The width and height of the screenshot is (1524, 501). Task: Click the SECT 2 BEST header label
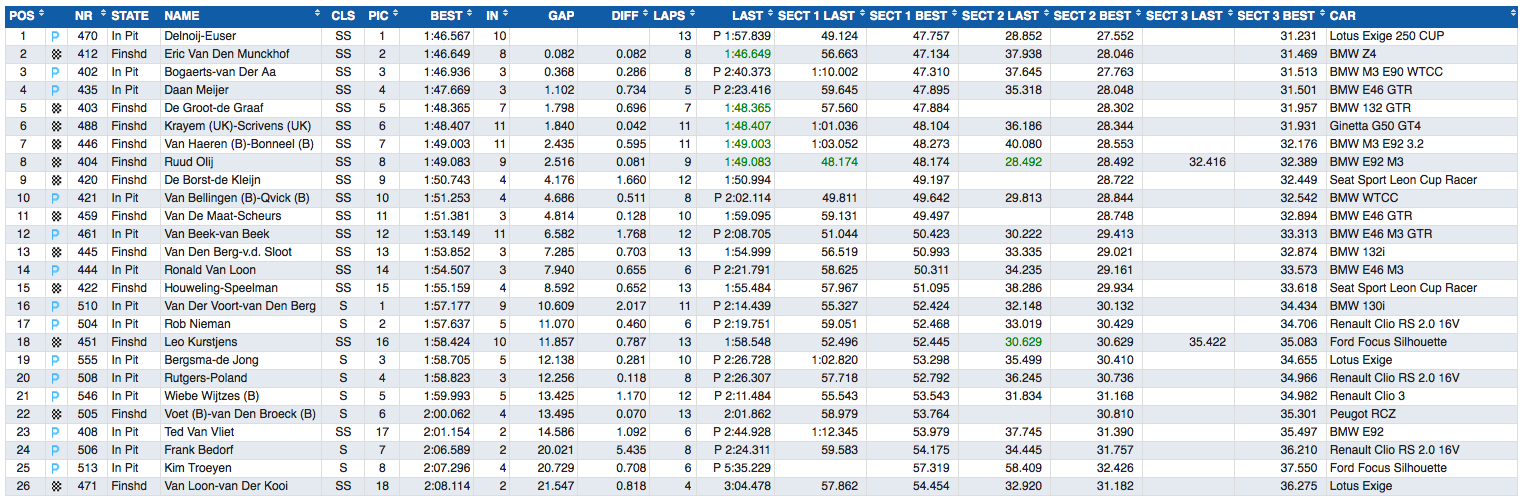pyautogui.click(x=1094, y=16)
